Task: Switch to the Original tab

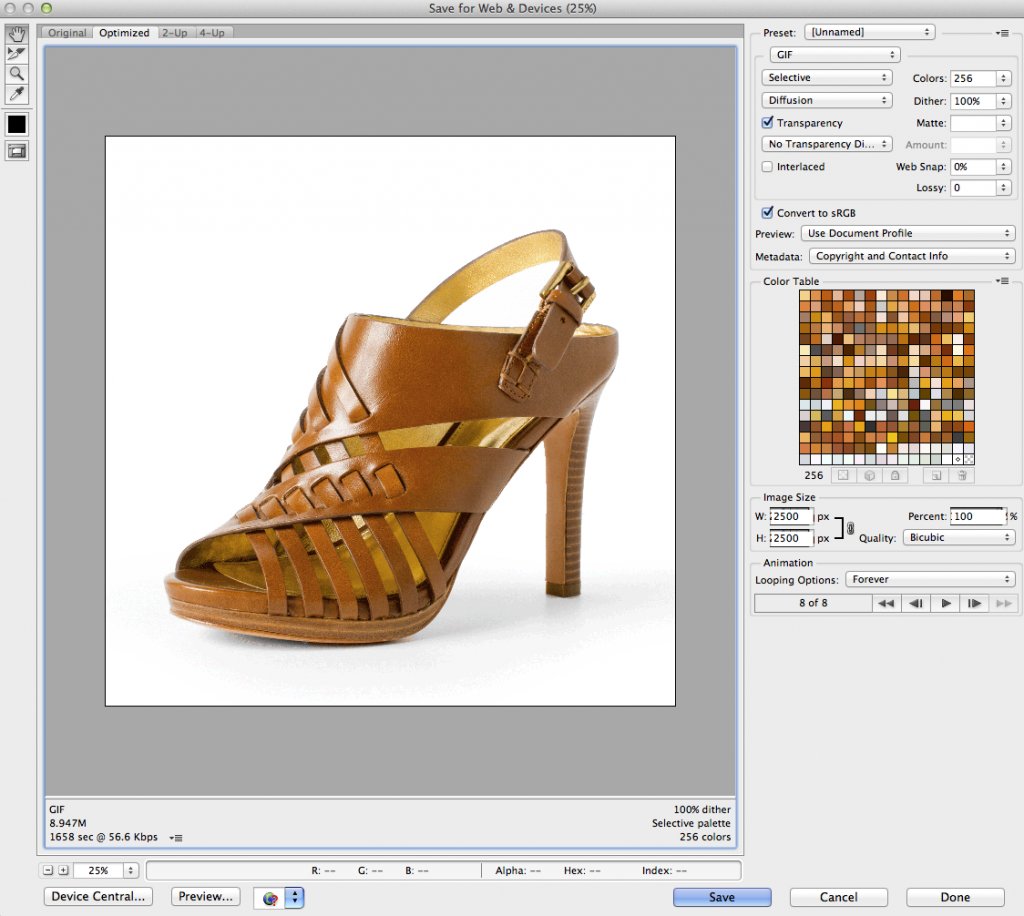Action: (69, 33)
